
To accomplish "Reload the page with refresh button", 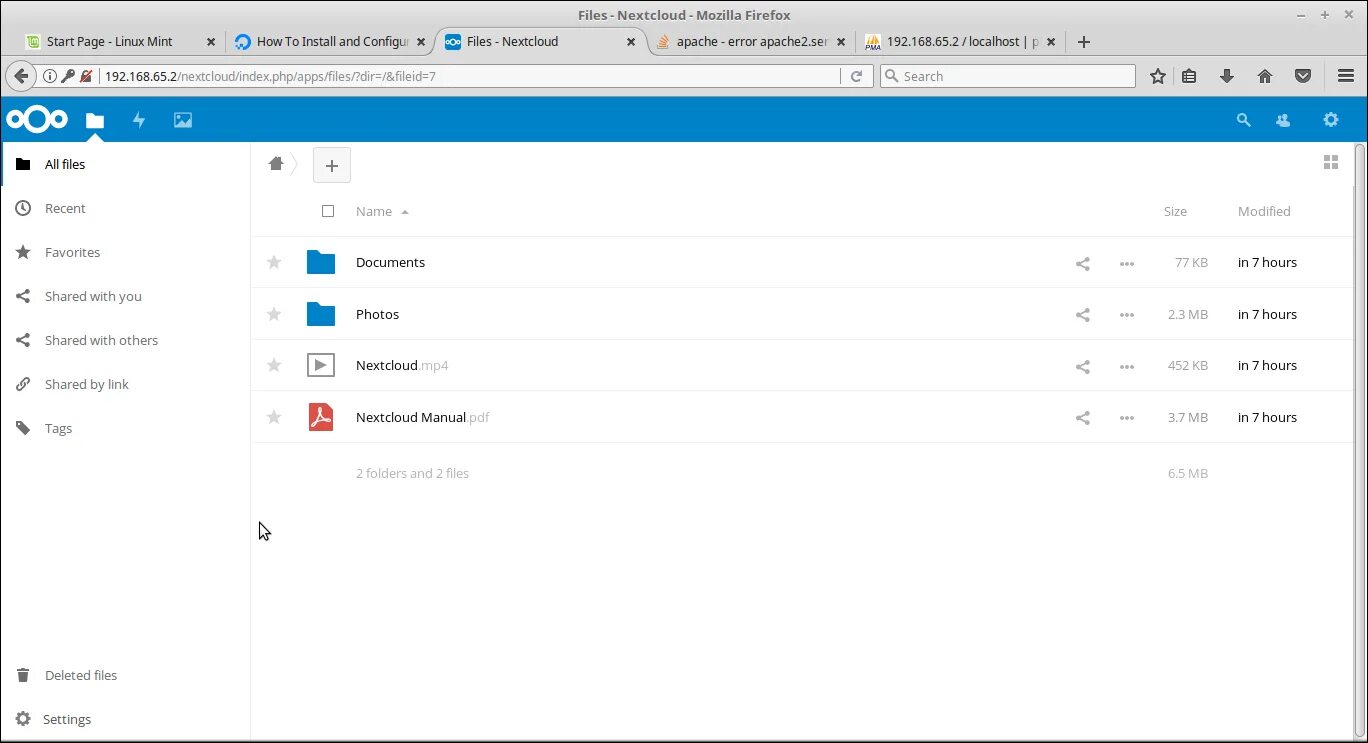I will click(856, 76).
